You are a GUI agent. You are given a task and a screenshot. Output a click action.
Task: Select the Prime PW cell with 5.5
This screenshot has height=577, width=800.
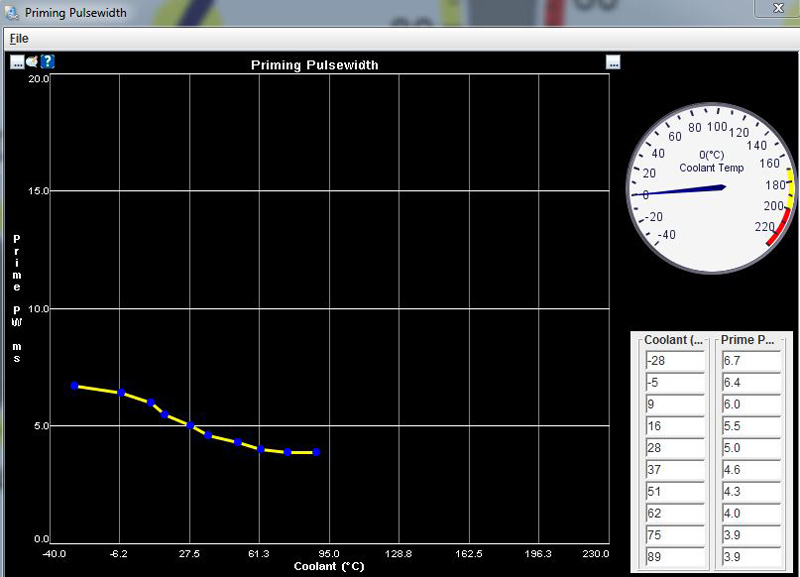750,426
